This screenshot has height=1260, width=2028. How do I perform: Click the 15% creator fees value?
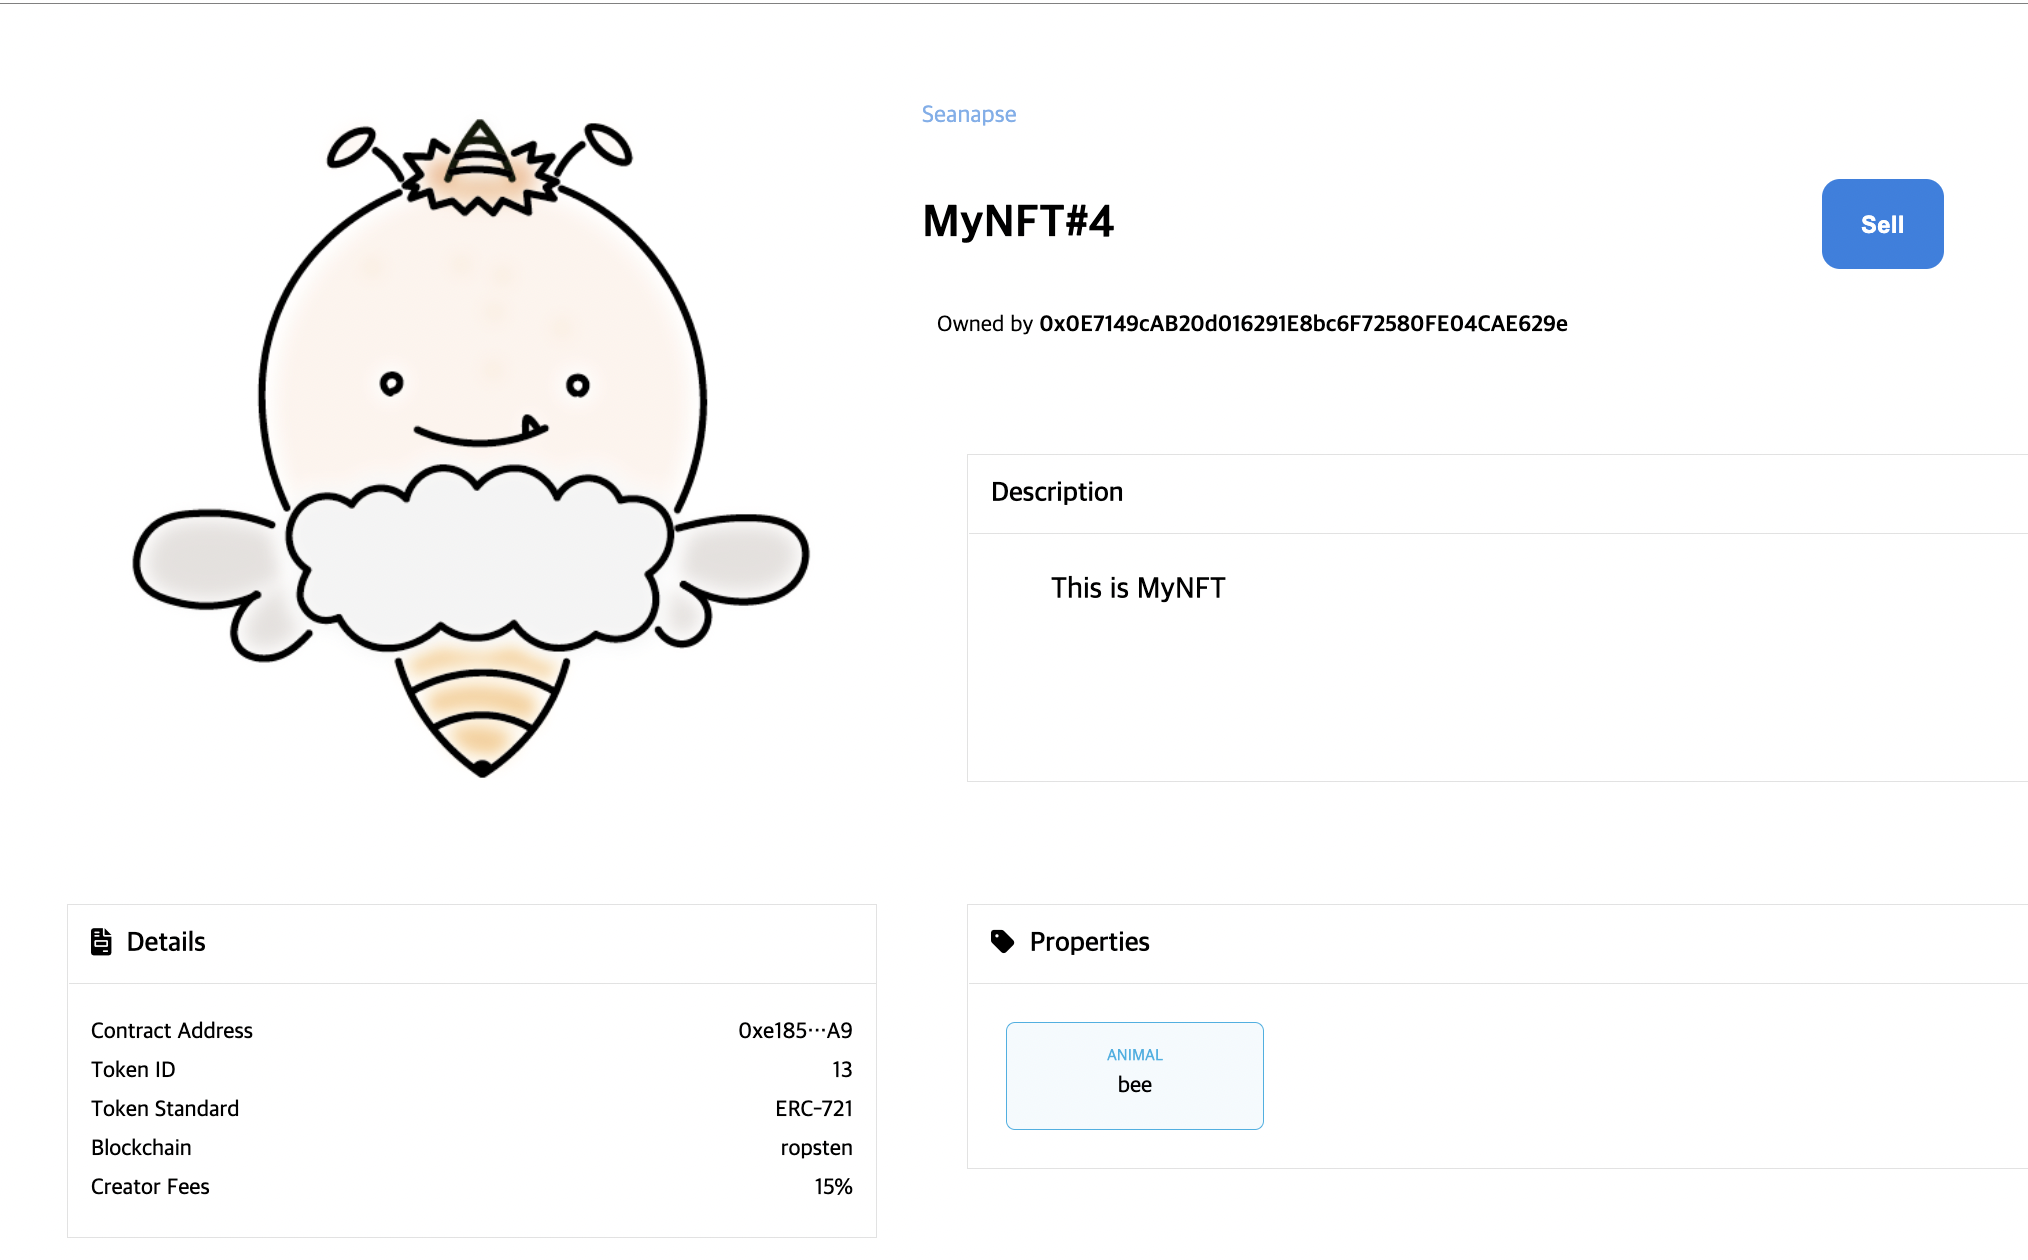click(x=833, y=1186)
